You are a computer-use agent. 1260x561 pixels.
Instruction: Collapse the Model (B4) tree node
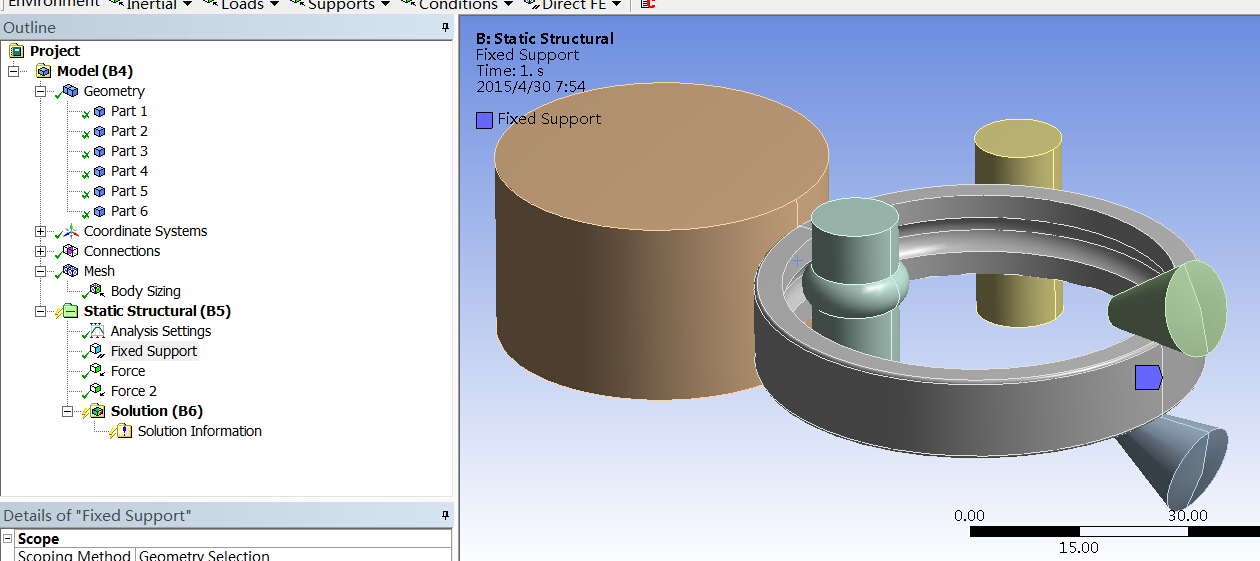click(x=13, y=71)
